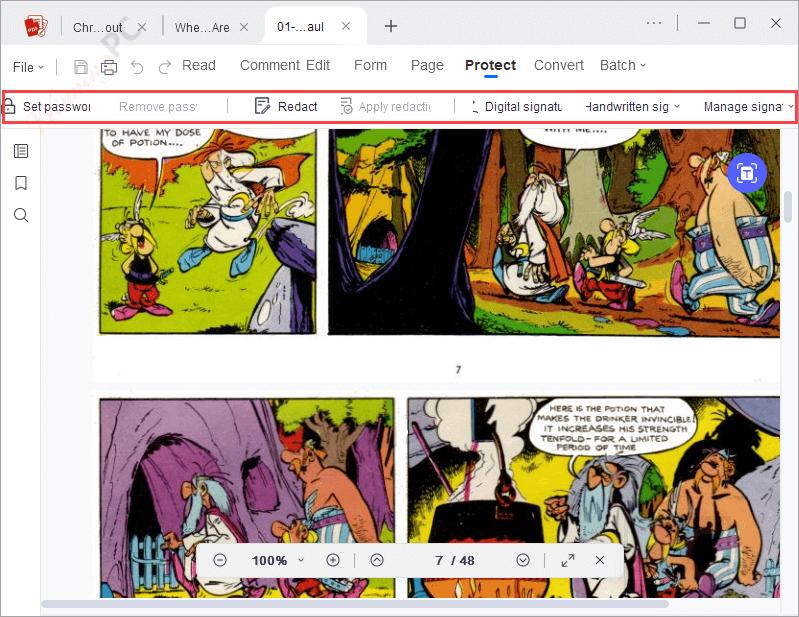
Task: Expand the Manage signature dropdown
Action: pyautogui.click(x=791, y=106)
